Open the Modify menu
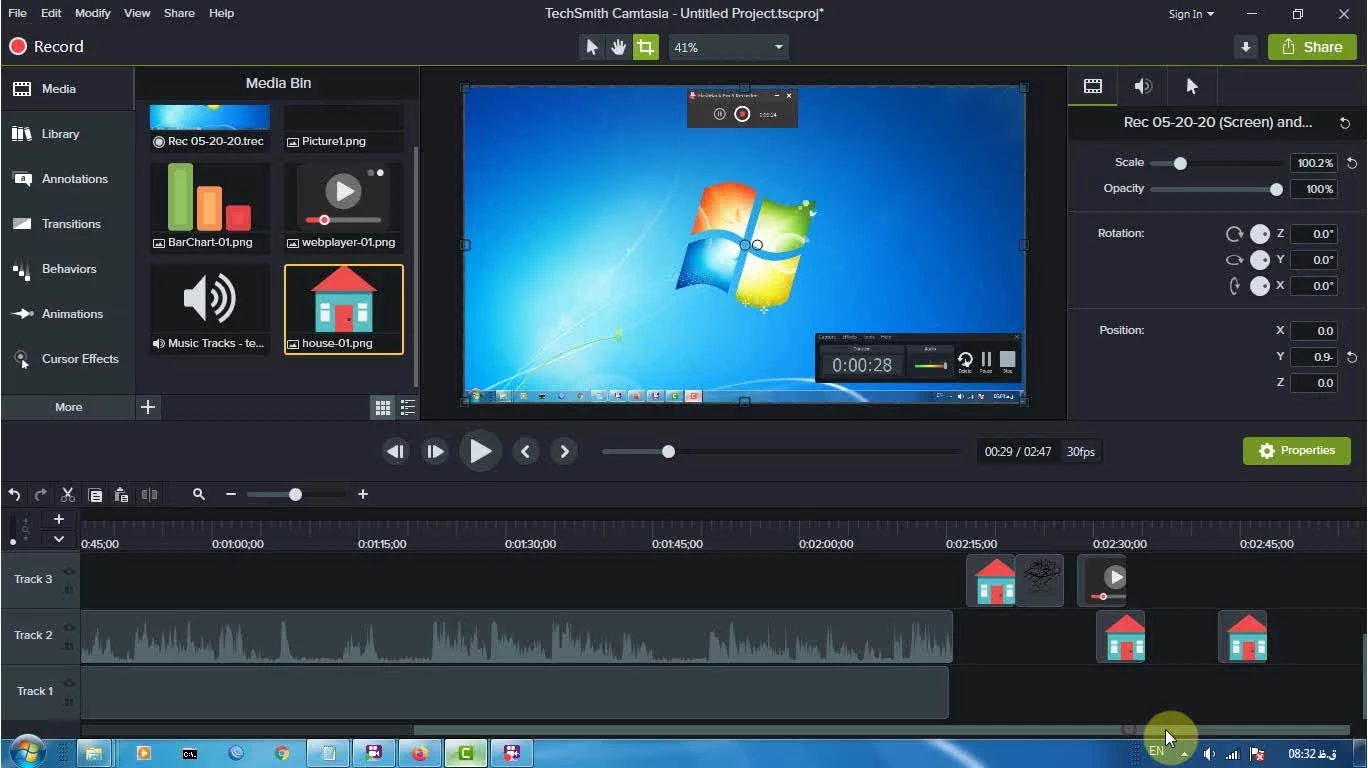This screenshot has height=768, width=1368. [93, 13]
